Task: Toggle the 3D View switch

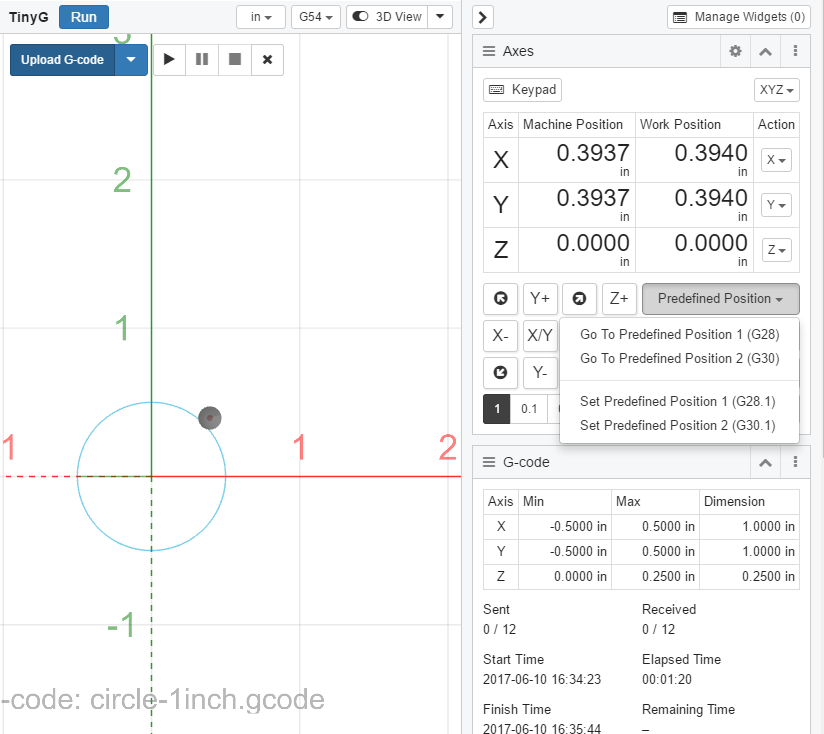Action: click(x=386, y=17)
